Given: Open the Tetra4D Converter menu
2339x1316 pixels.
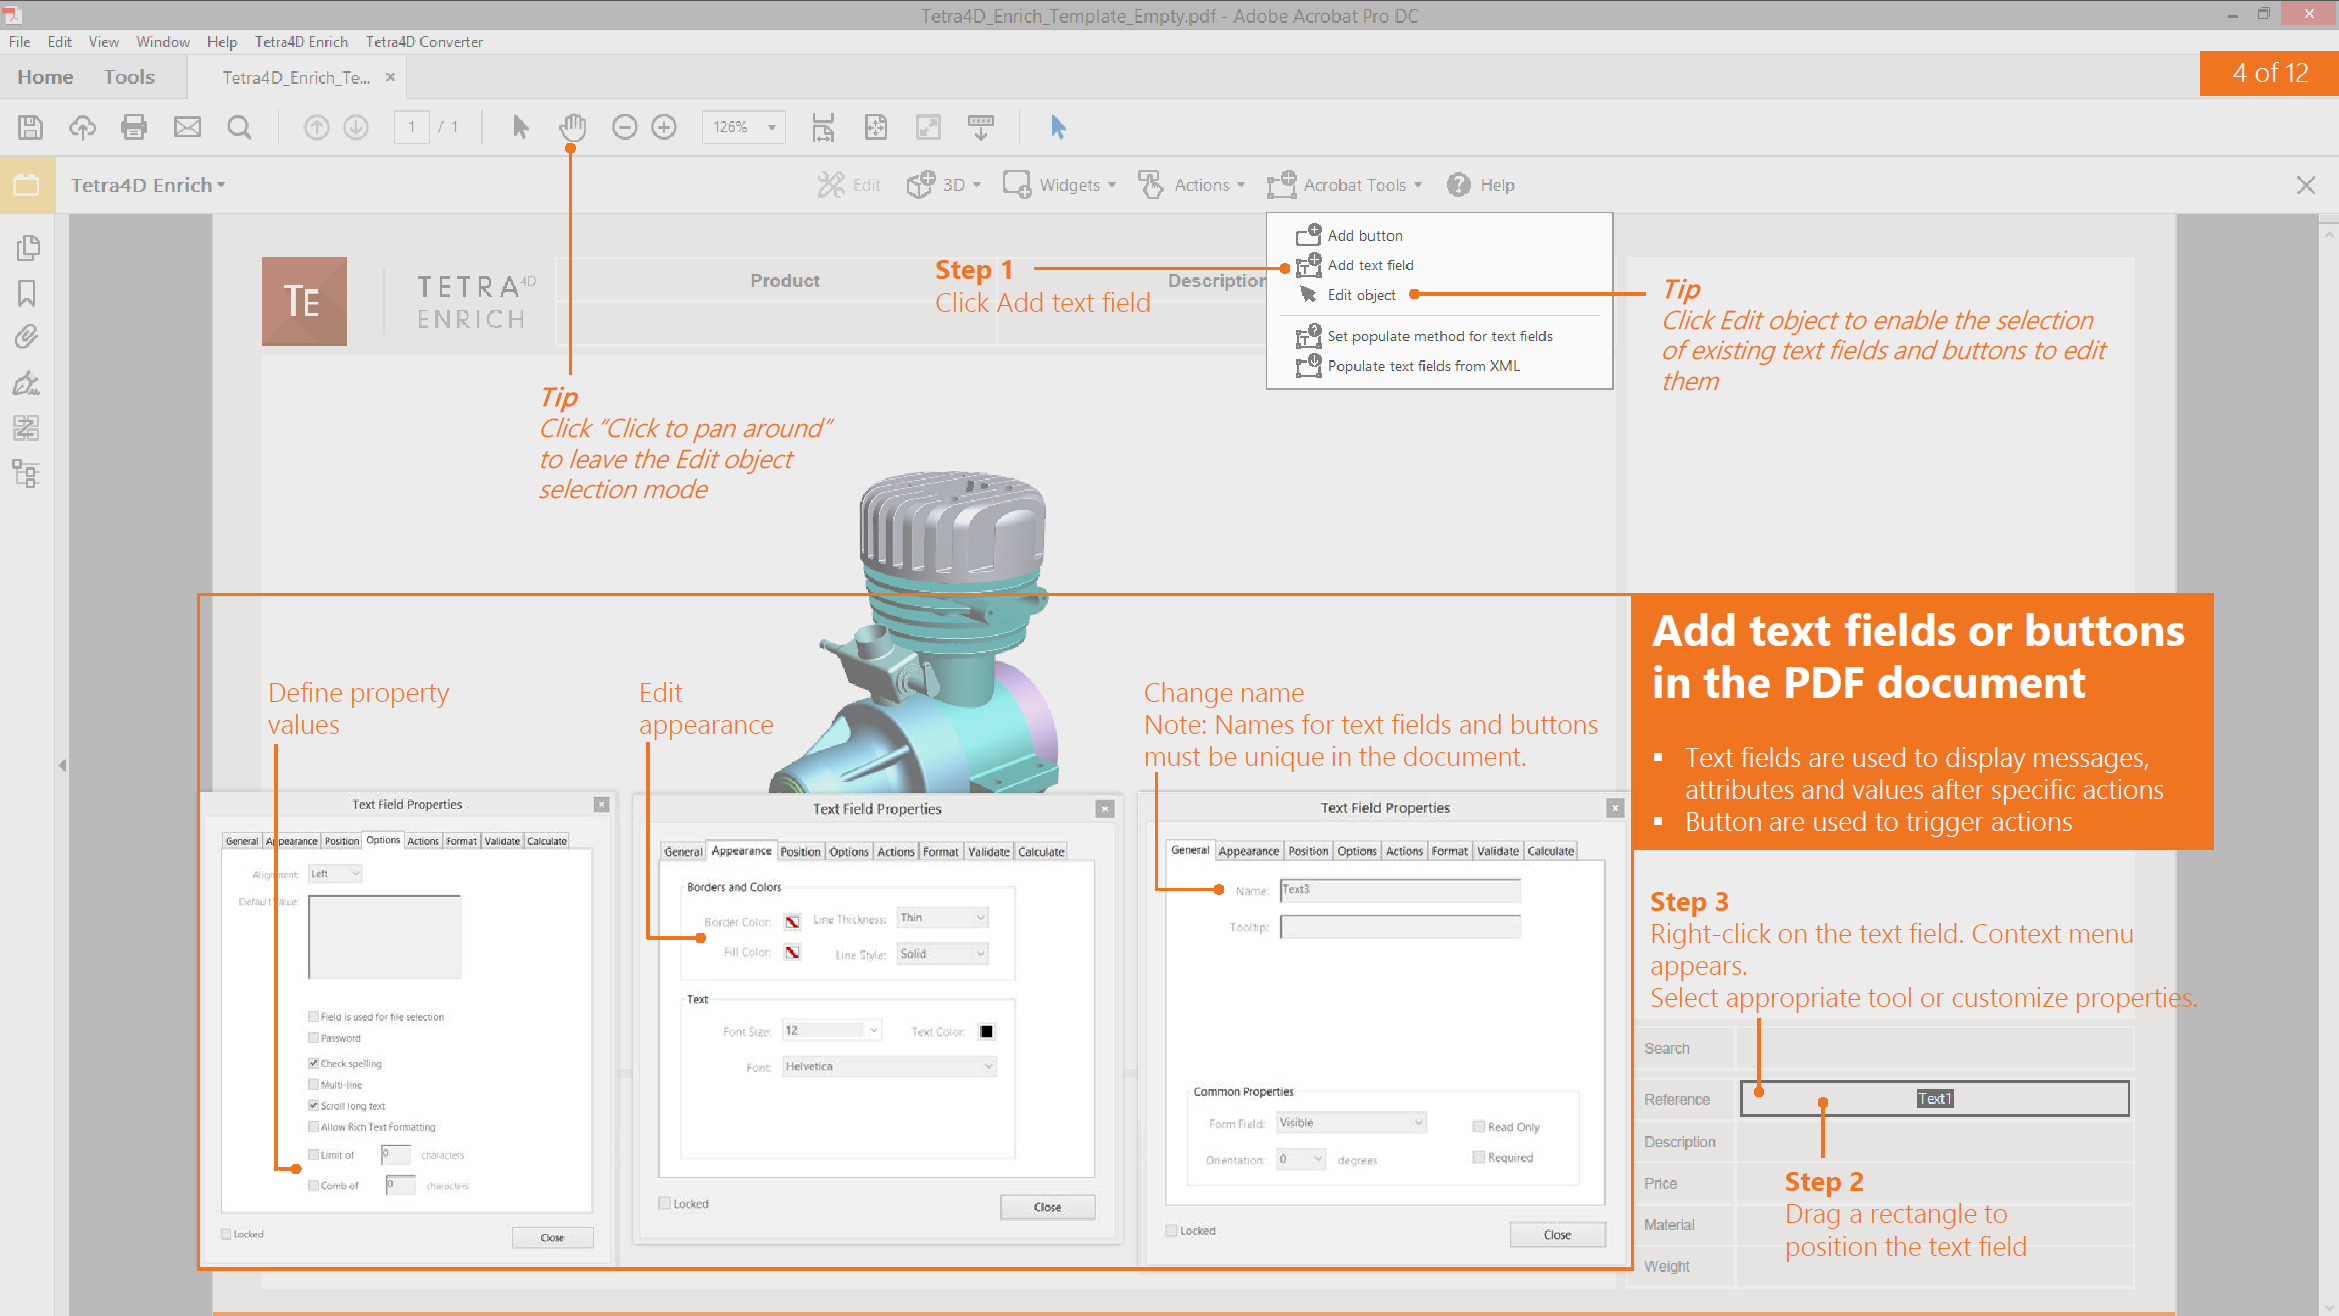Looking at the screenshot, I should [x=424, y=42].
